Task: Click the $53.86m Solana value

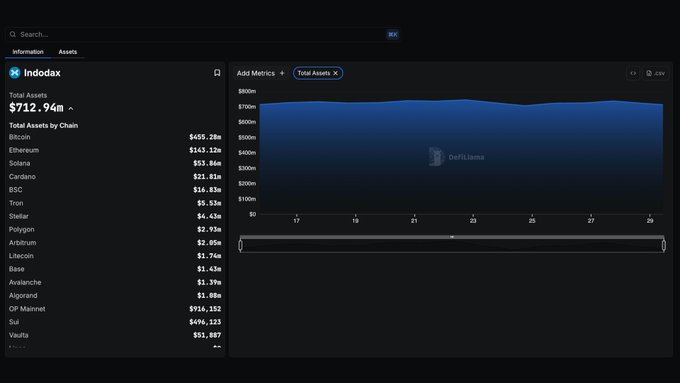Action: (207, 164)
